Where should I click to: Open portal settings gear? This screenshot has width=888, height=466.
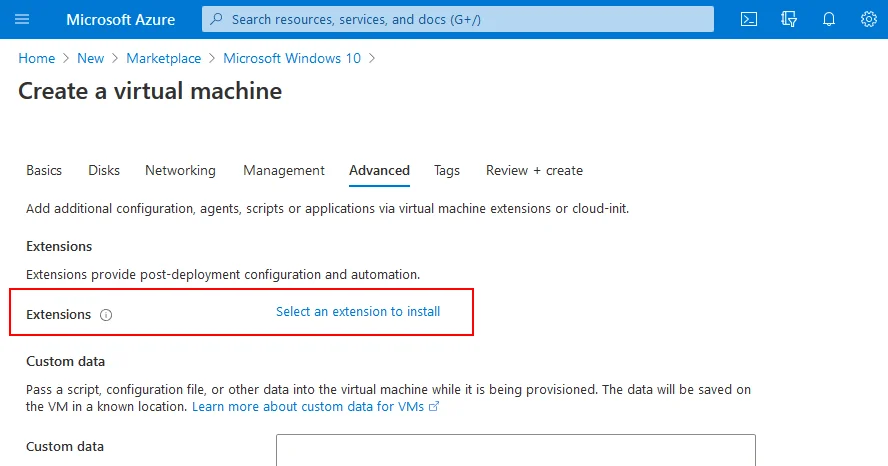869,19
